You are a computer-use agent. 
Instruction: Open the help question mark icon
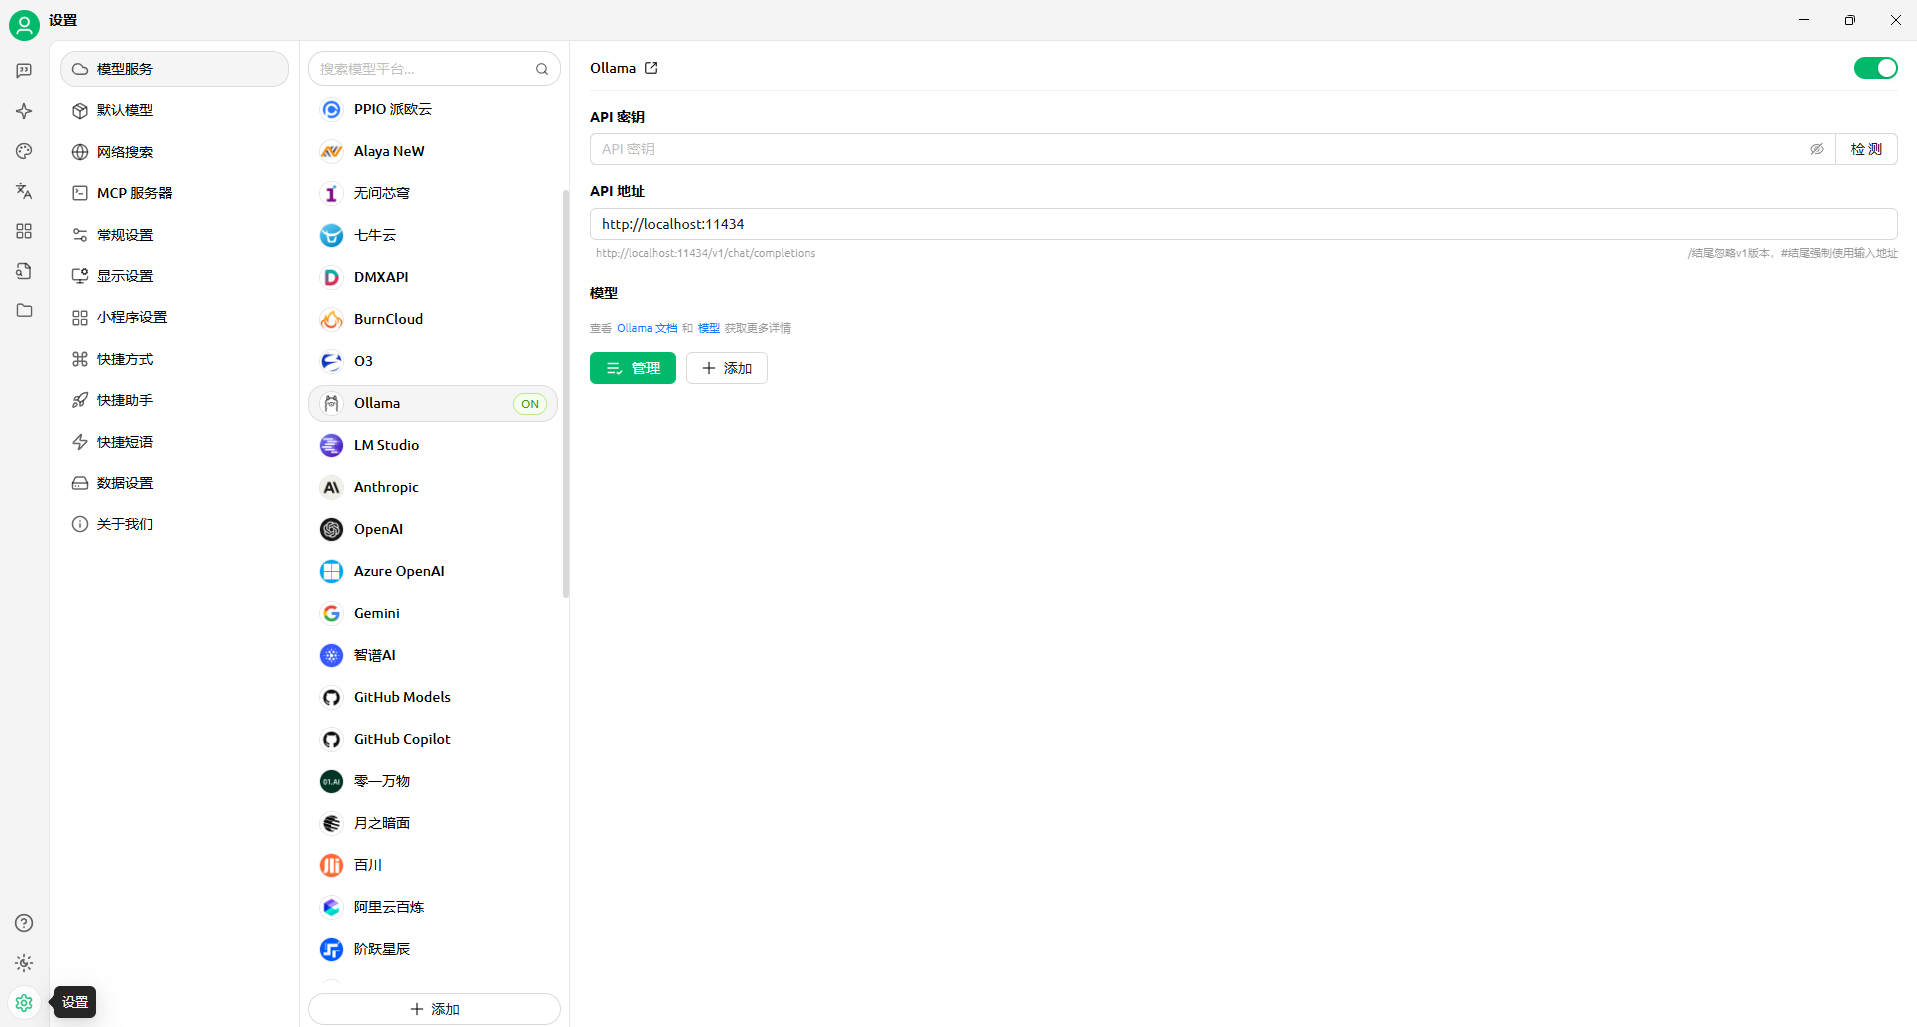(x=24, y=923)
